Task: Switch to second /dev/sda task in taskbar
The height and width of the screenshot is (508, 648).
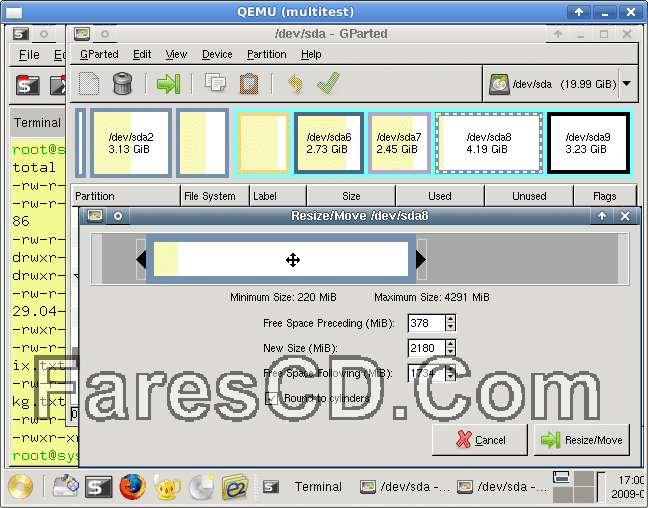Action: tap(502, 487)
